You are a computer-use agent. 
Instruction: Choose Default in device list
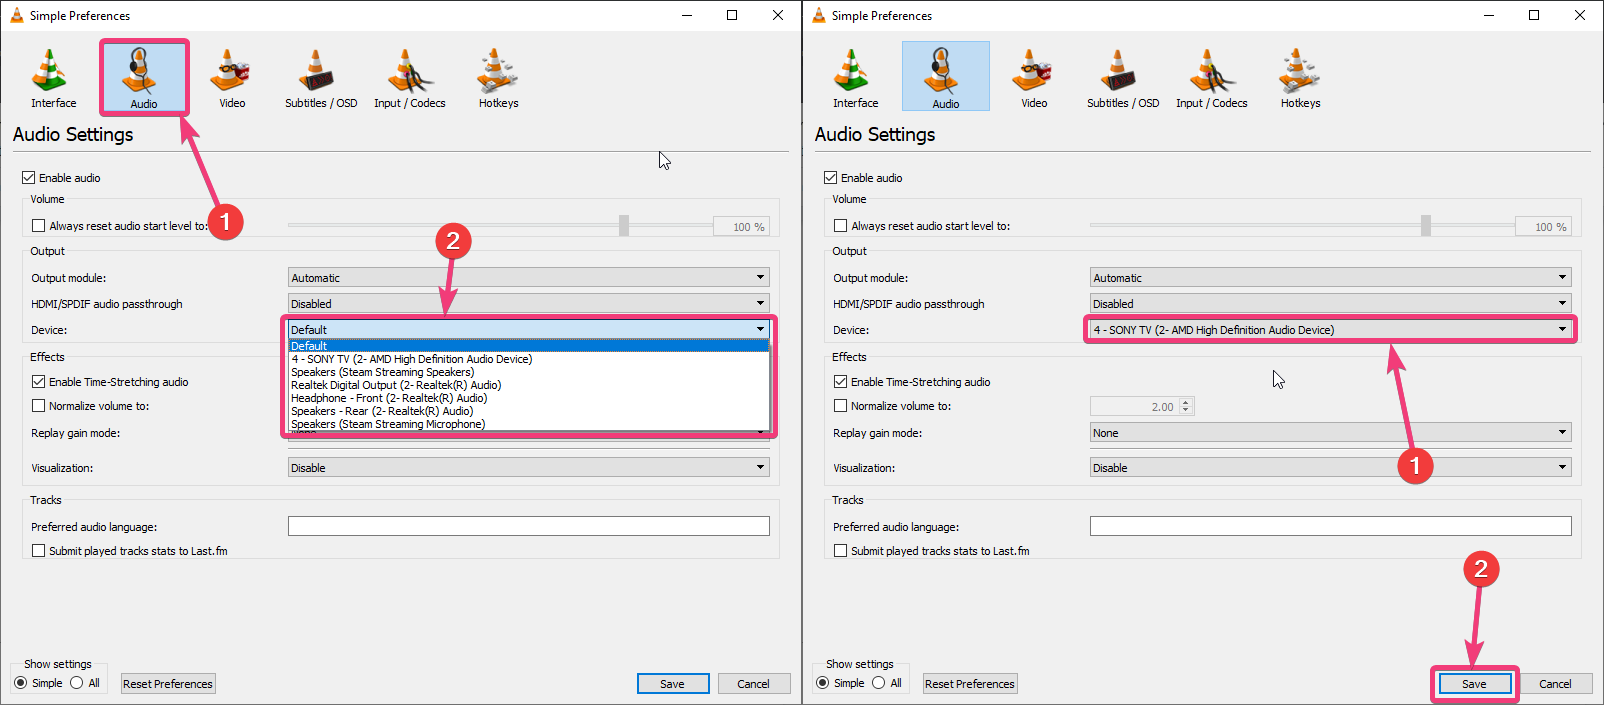[x=528, y=346]
